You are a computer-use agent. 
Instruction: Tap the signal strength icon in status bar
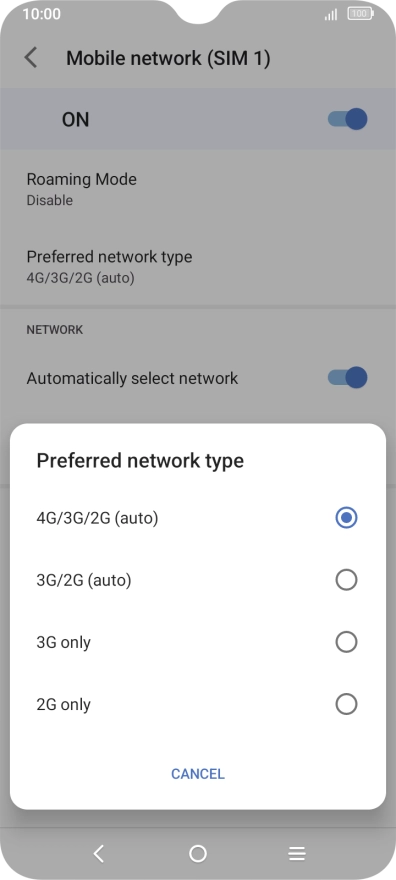point(331,15)
